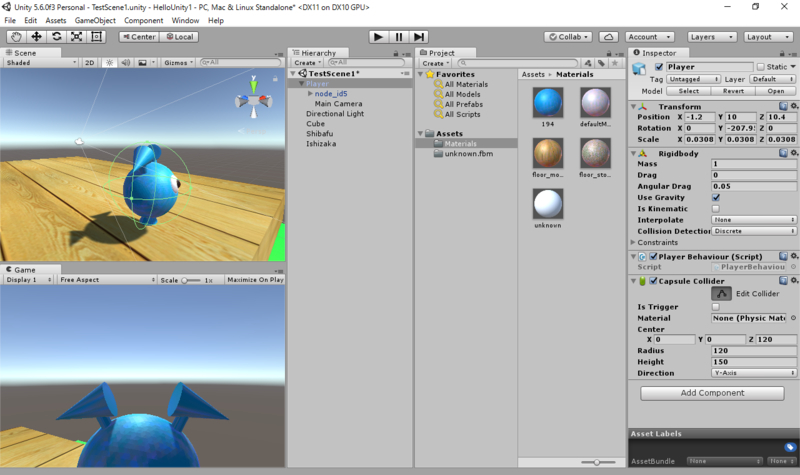Adjust the Game view Scale slider
This screenshot has height=475, width=800.
click(x=191, y=280)
